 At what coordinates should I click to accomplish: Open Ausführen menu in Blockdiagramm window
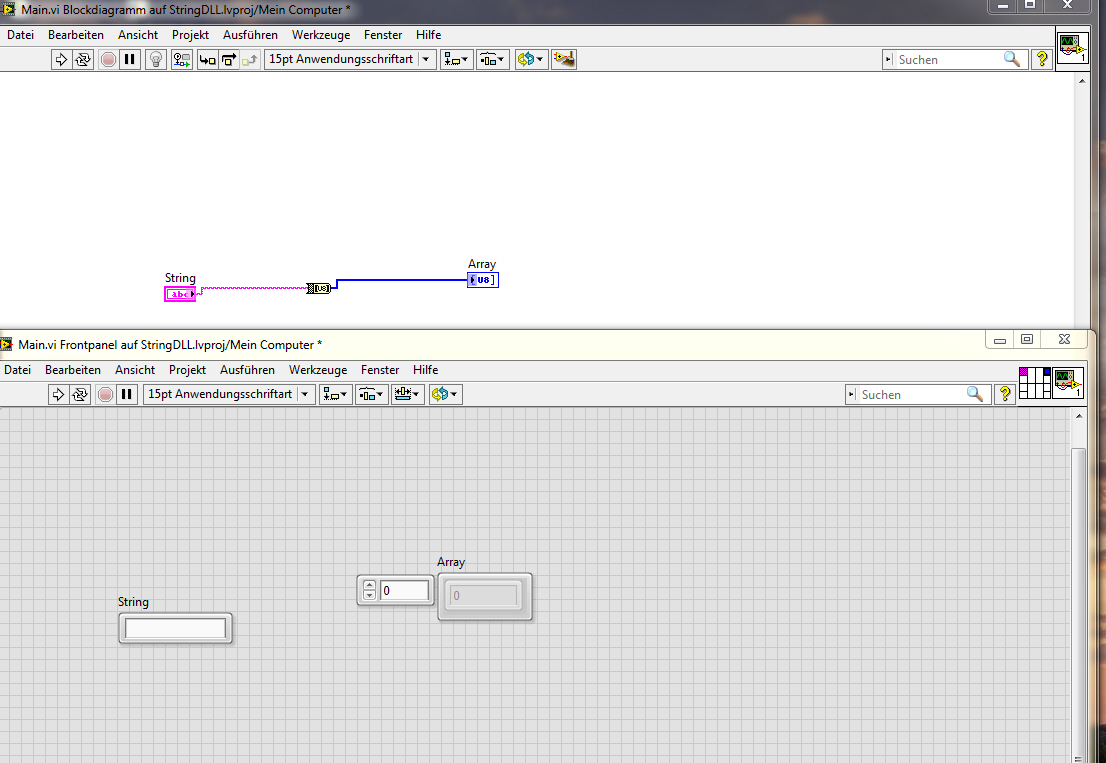[x=250, y=35]
